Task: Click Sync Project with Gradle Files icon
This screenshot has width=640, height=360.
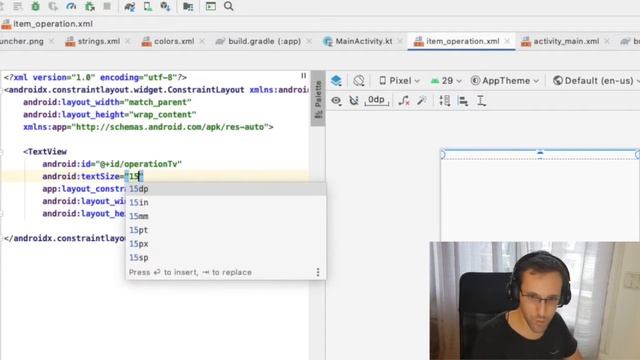Action: 130,6
